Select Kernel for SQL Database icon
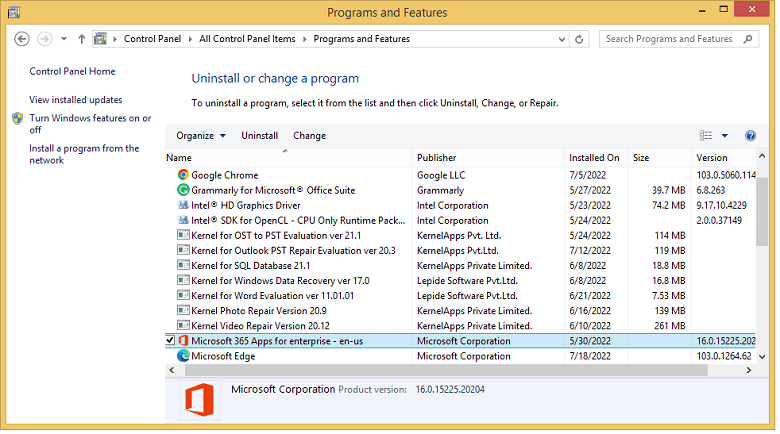 183,265
